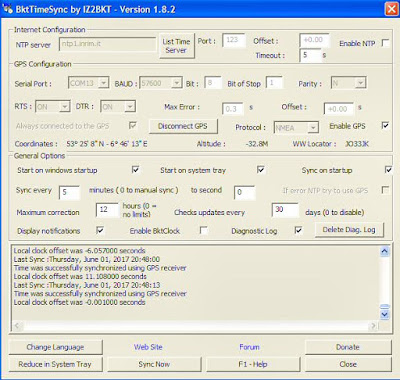Click the log vertical scrollbar thumb
Screen dimensions: 400x380
[385, 307]
